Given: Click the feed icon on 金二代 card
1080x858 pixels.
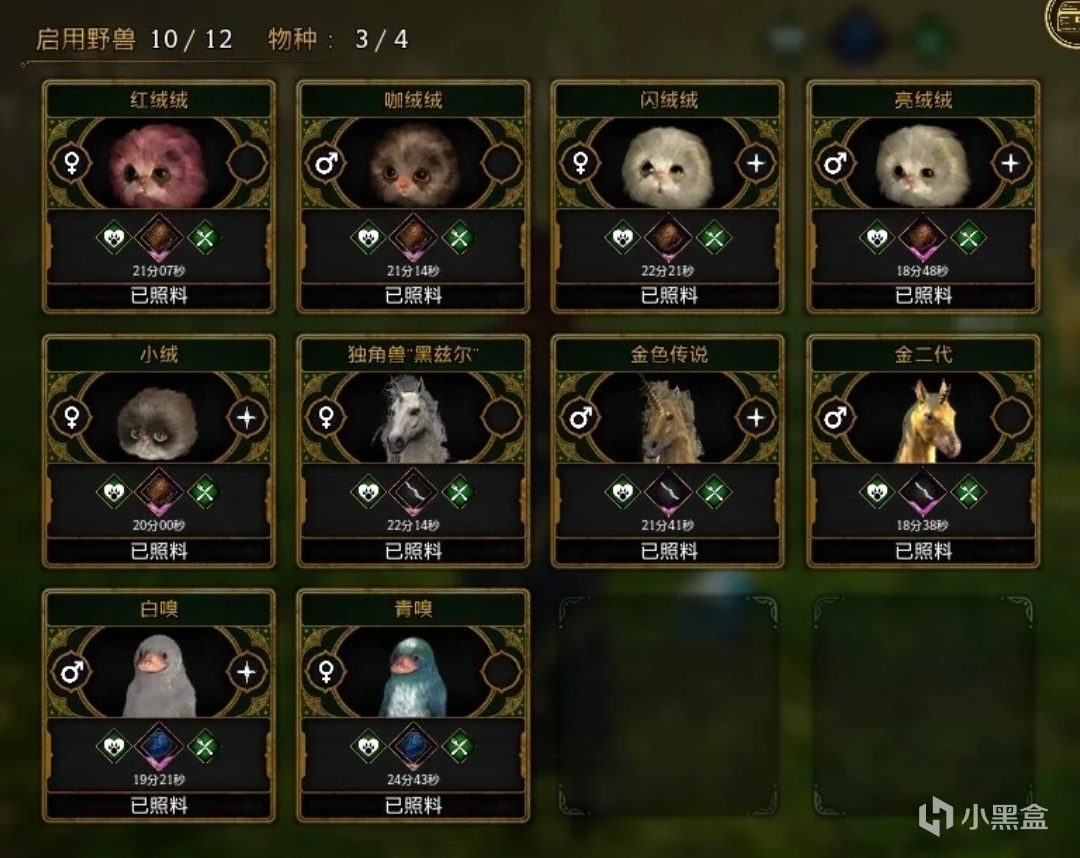Looking at the screenshot, I should pyautogui.click(x=968, y=492).
